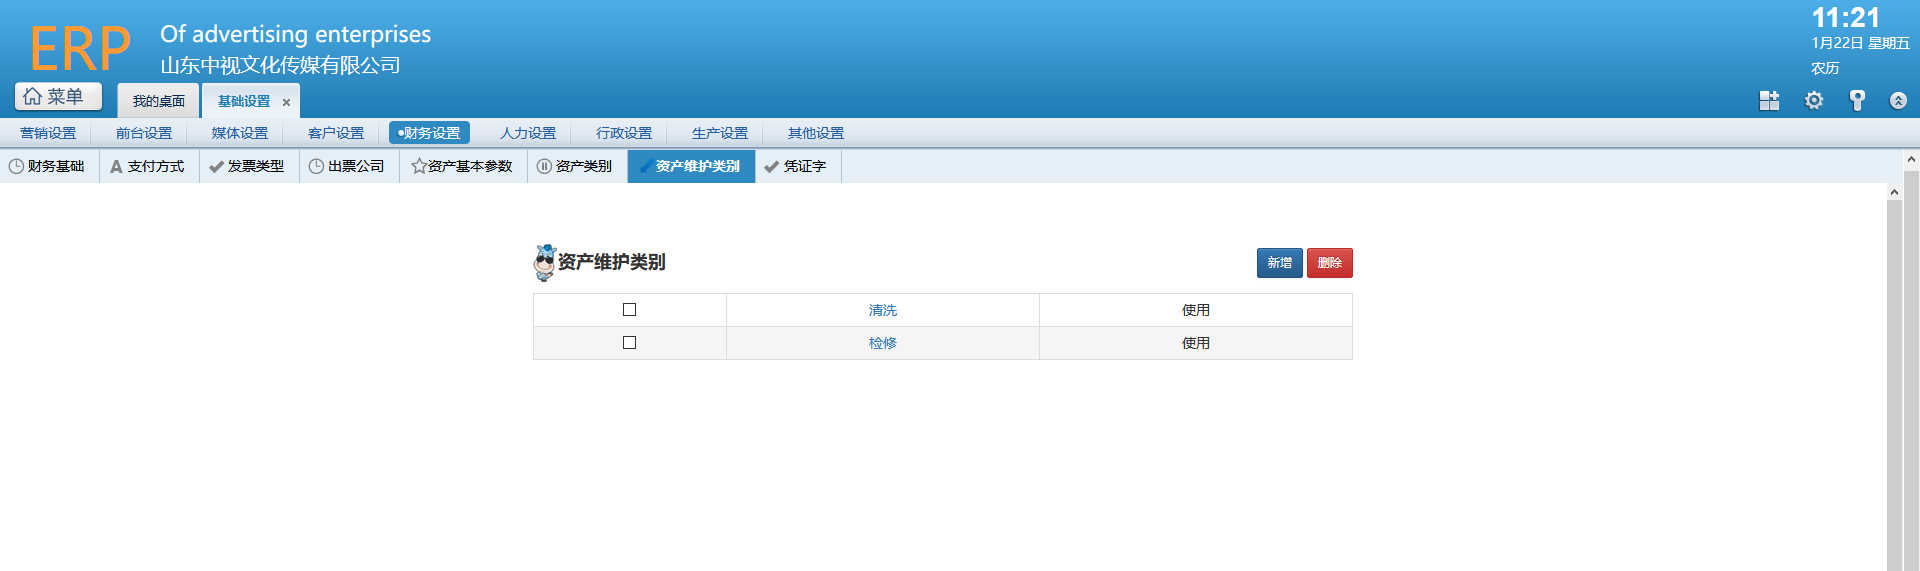The image size is (1920, 571).
Task: Click the add-widget grid icon in header
Action: coord(1769,100)
